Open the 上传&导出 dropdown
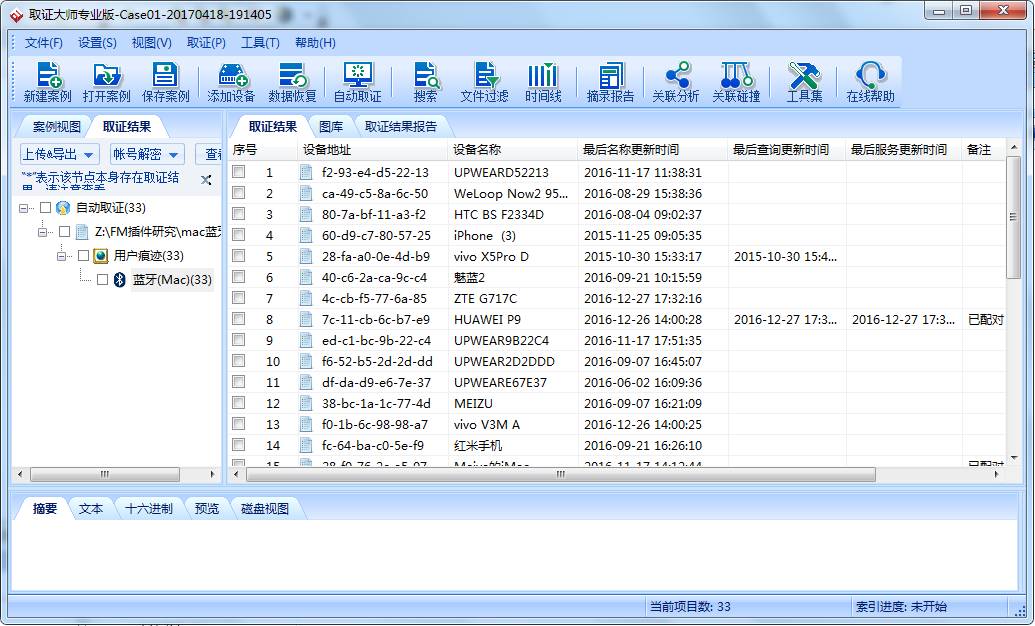1035x626 pixels. pyautogui.click(x=59, y=154)
